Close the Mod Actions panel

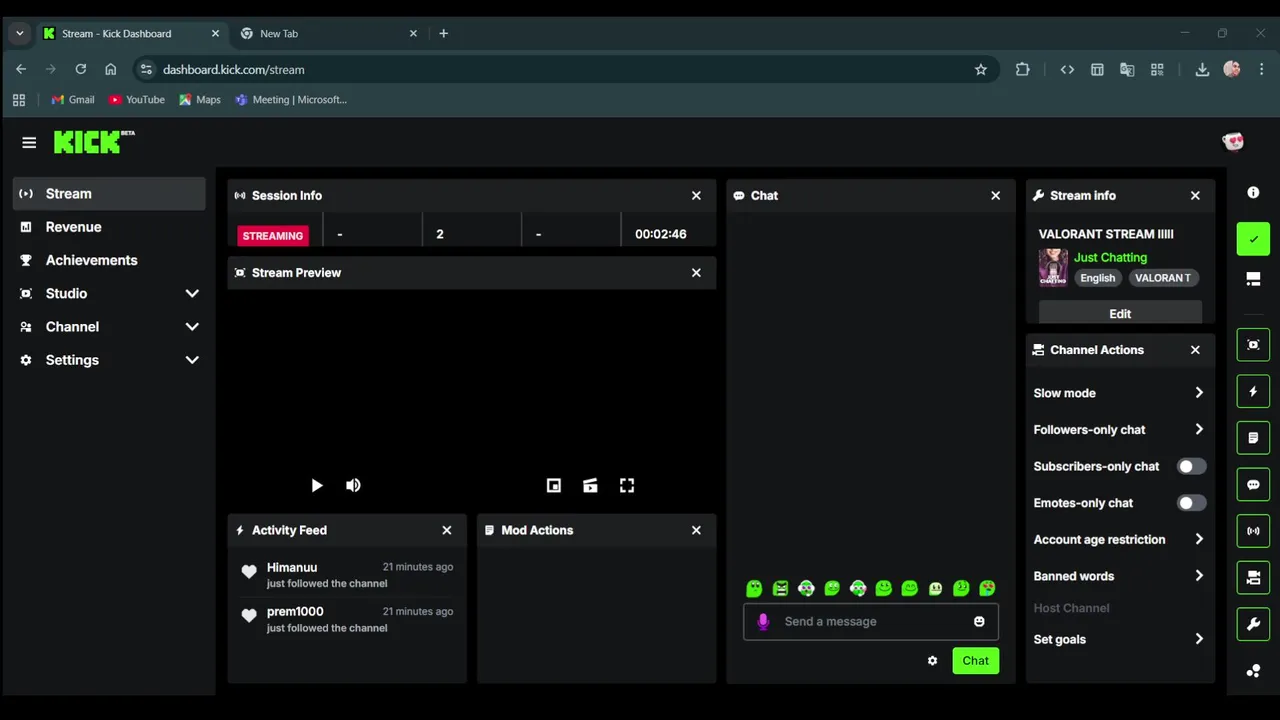pos(696,530)
